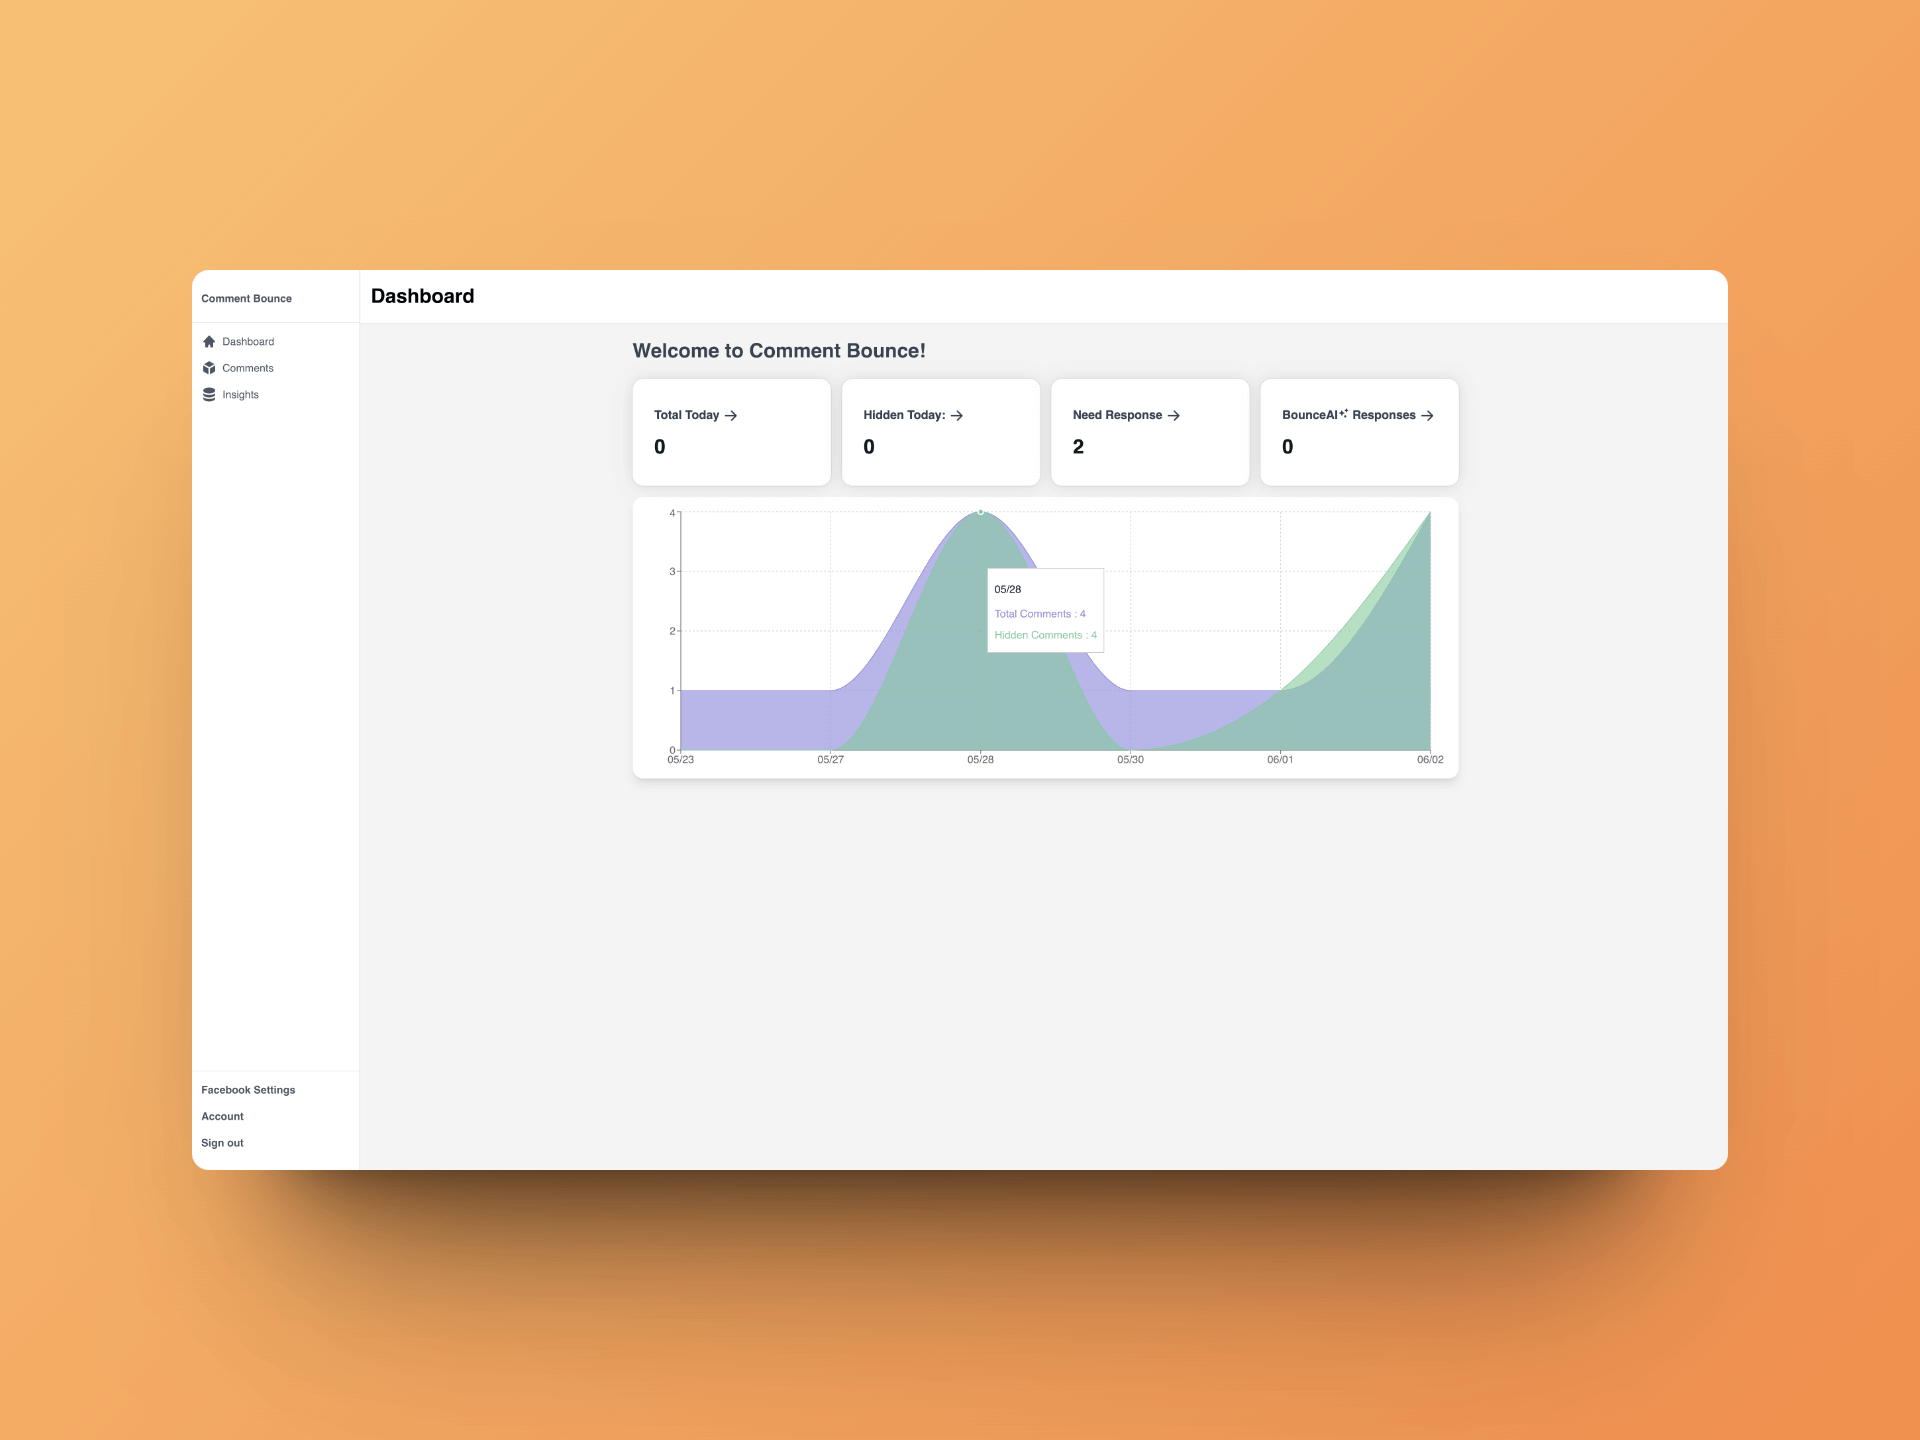Click the home icon next to Dashboard
Viewport: 1920px width, 1440px height.
(209, 341)
